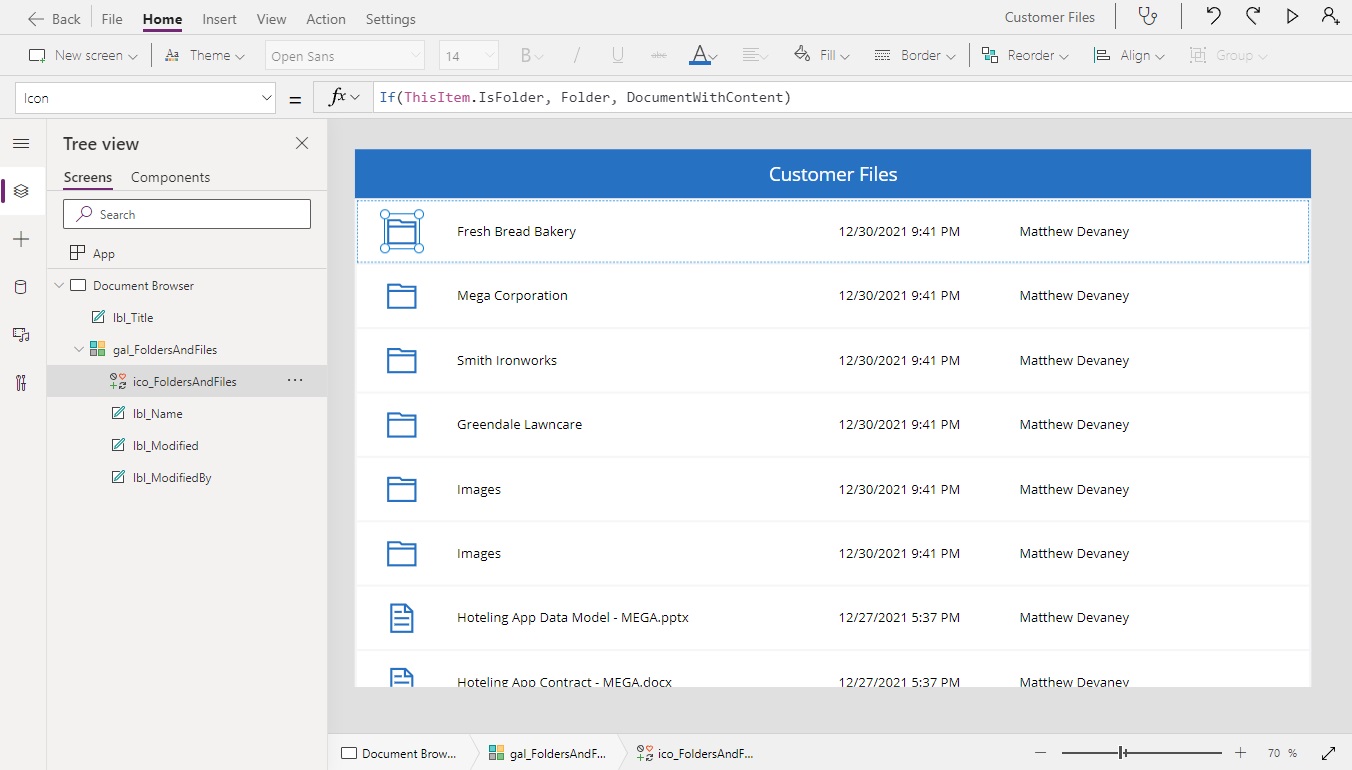
Task: Redo the last change
Action: (x=1252, y=16)
